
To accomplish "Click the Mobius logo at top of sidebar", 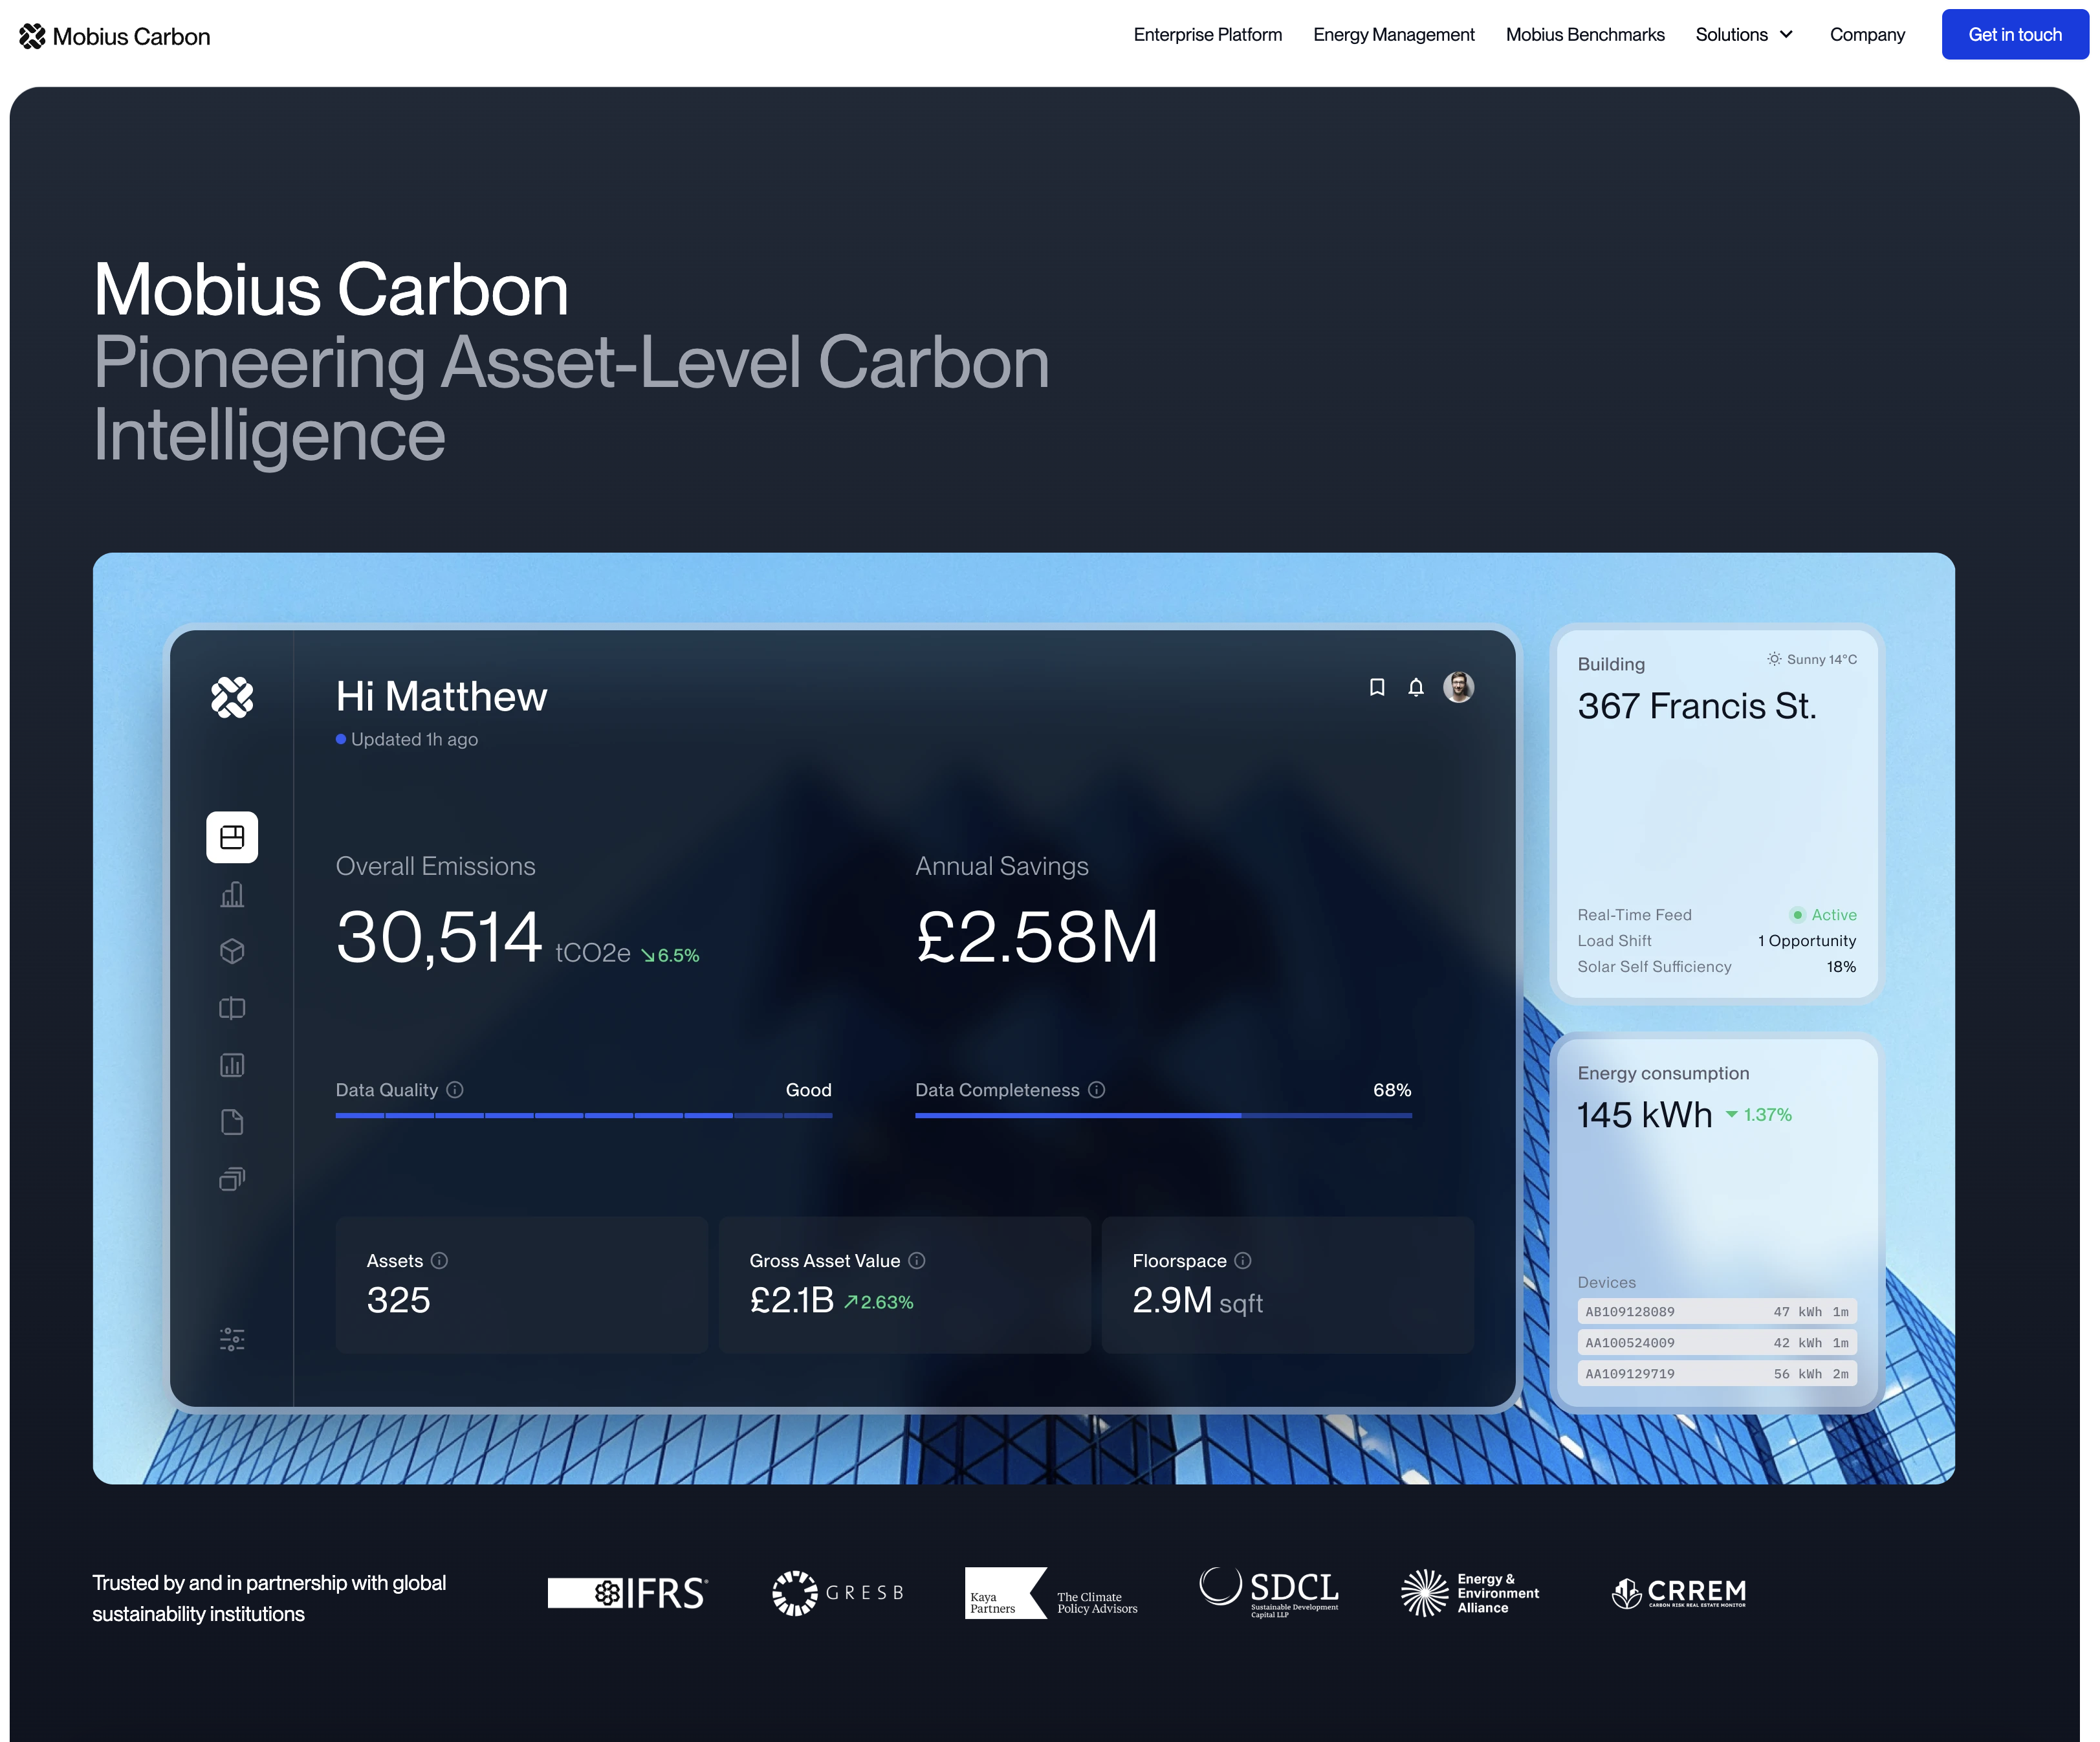I will point(232,698).
